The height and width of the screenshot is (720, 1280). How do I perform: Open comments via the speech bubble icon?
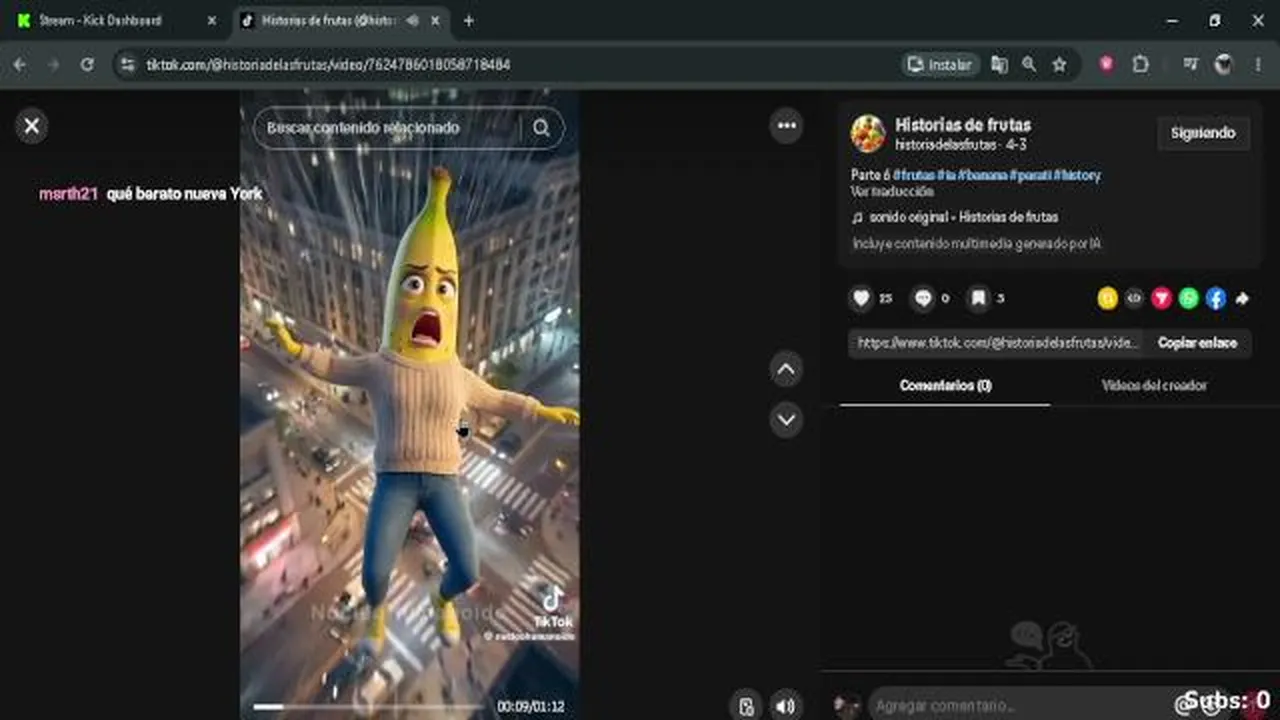923,298
